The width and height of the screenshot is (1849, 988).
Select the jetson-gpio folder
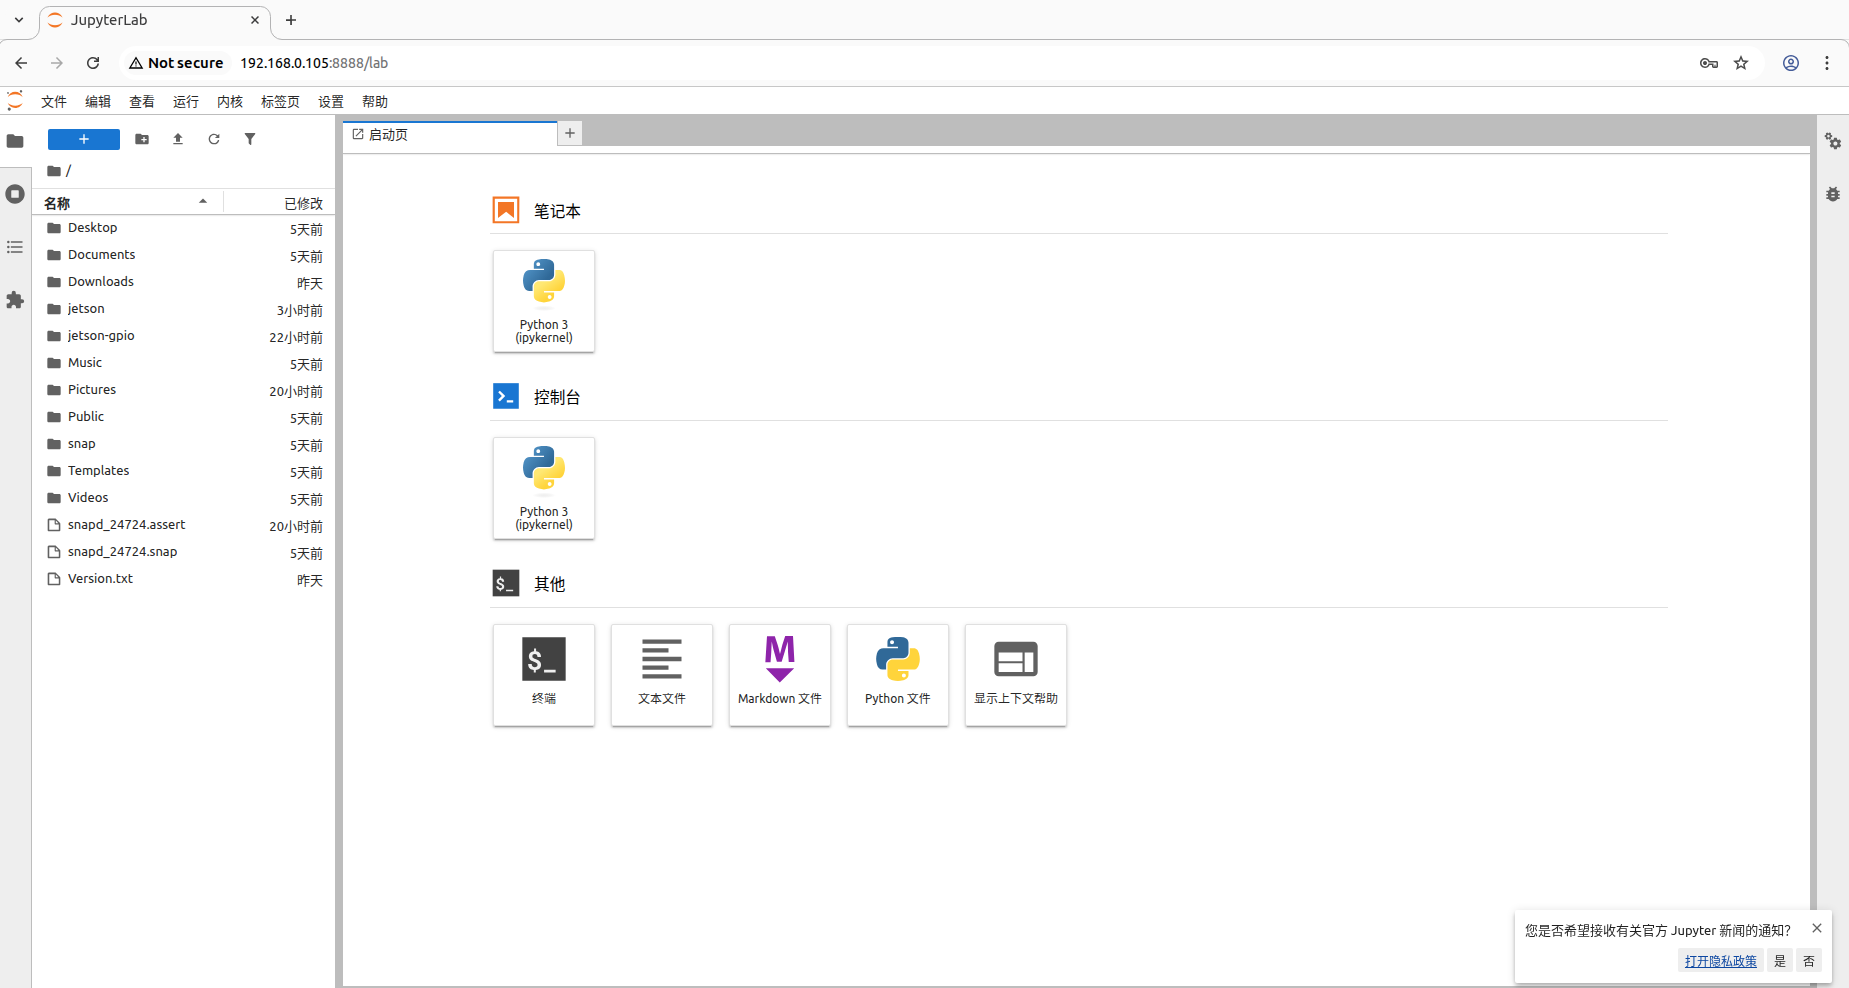coord(185,336)
